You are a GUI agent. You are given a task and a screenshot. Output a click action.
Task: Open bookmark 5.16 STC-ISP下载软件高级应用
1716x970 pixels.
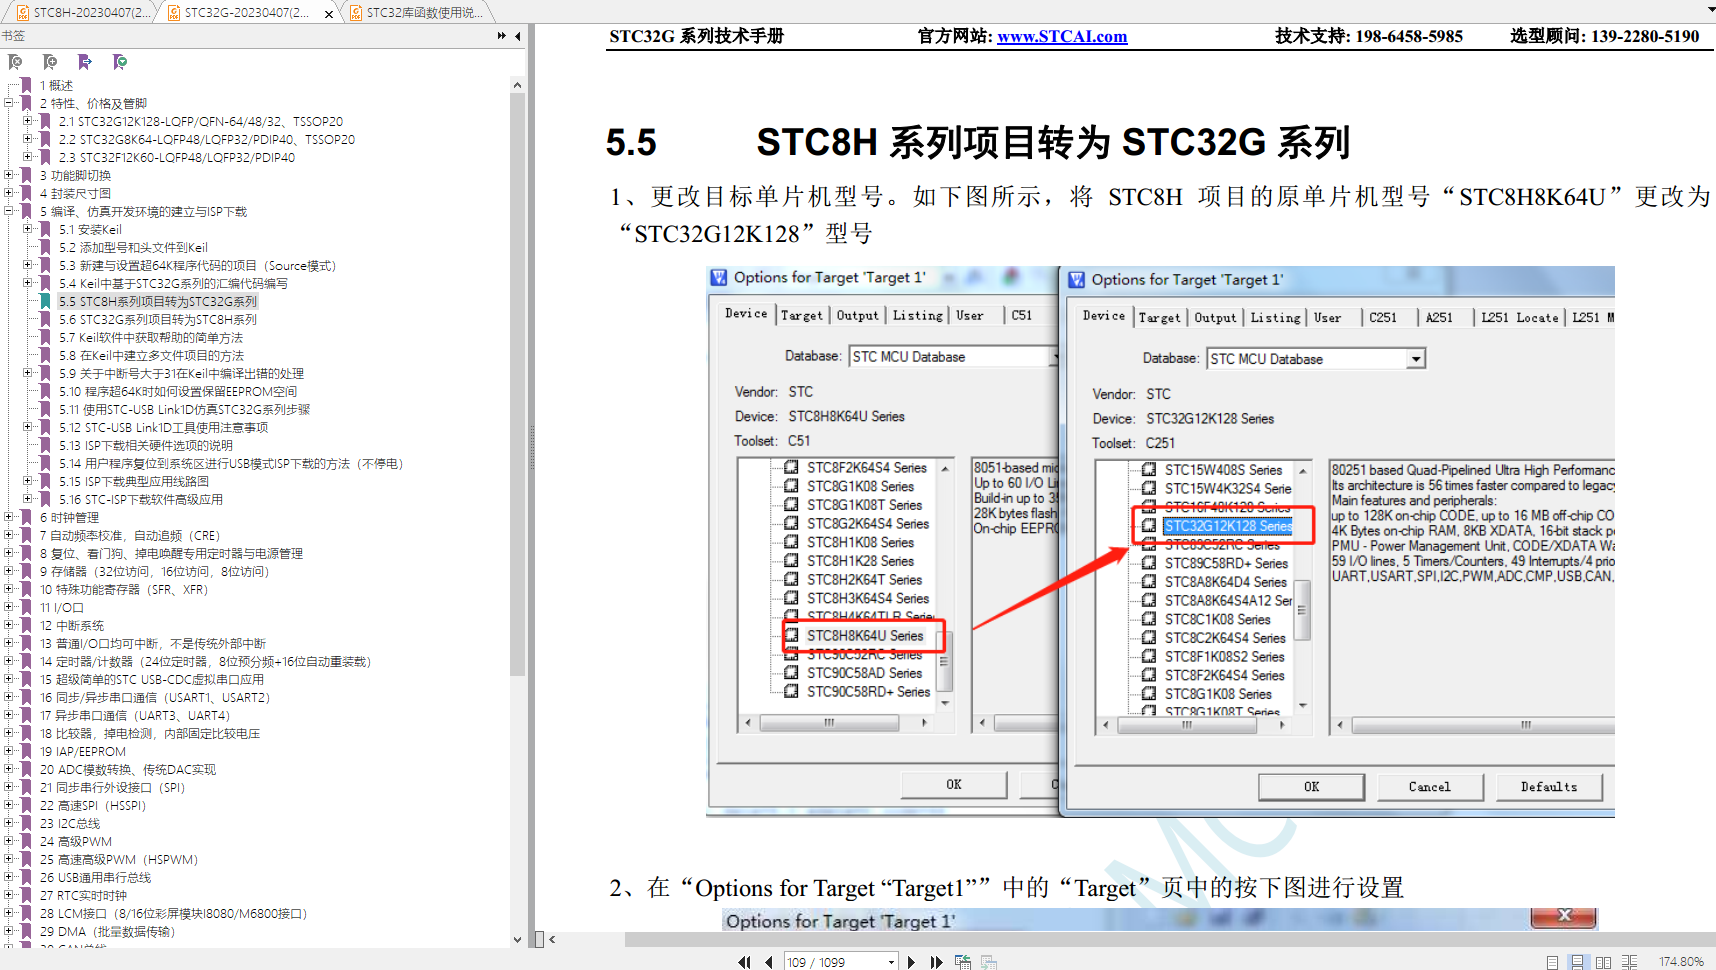(141, 499)
